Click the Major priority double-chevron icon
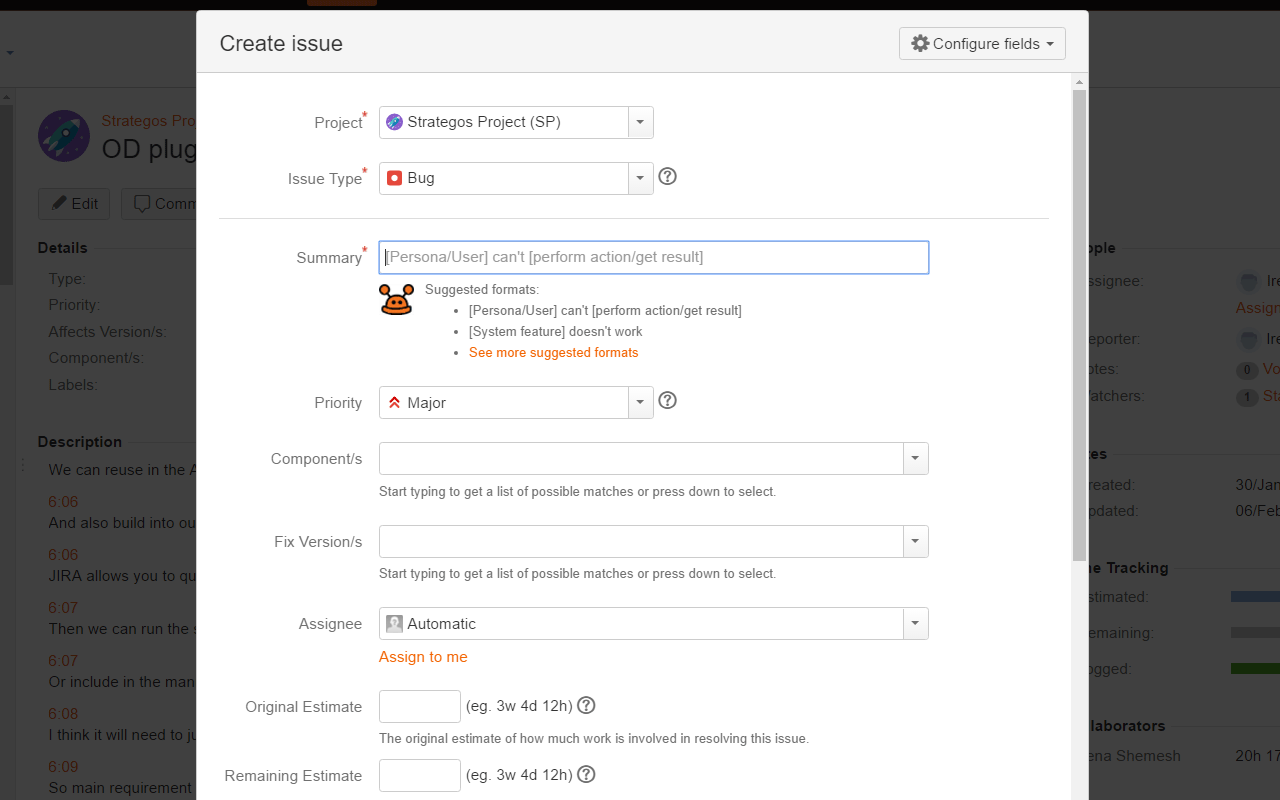Viewport: 1280px width, 800px height. point(393,402)
